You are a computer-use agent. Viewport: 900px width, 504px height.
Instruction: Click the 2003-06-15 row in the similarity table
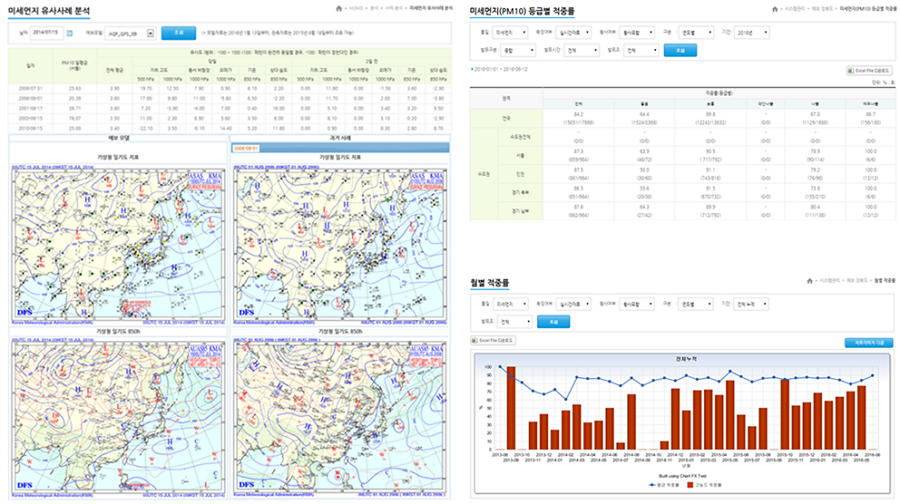click(230, 118)
